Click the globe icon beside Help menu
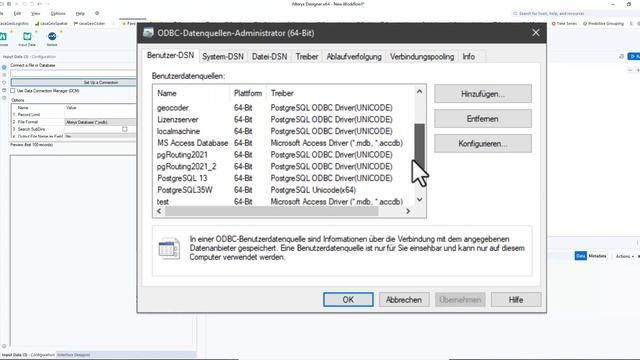The image size is (640, 360). pyautogui.click(x=97, y=13)
